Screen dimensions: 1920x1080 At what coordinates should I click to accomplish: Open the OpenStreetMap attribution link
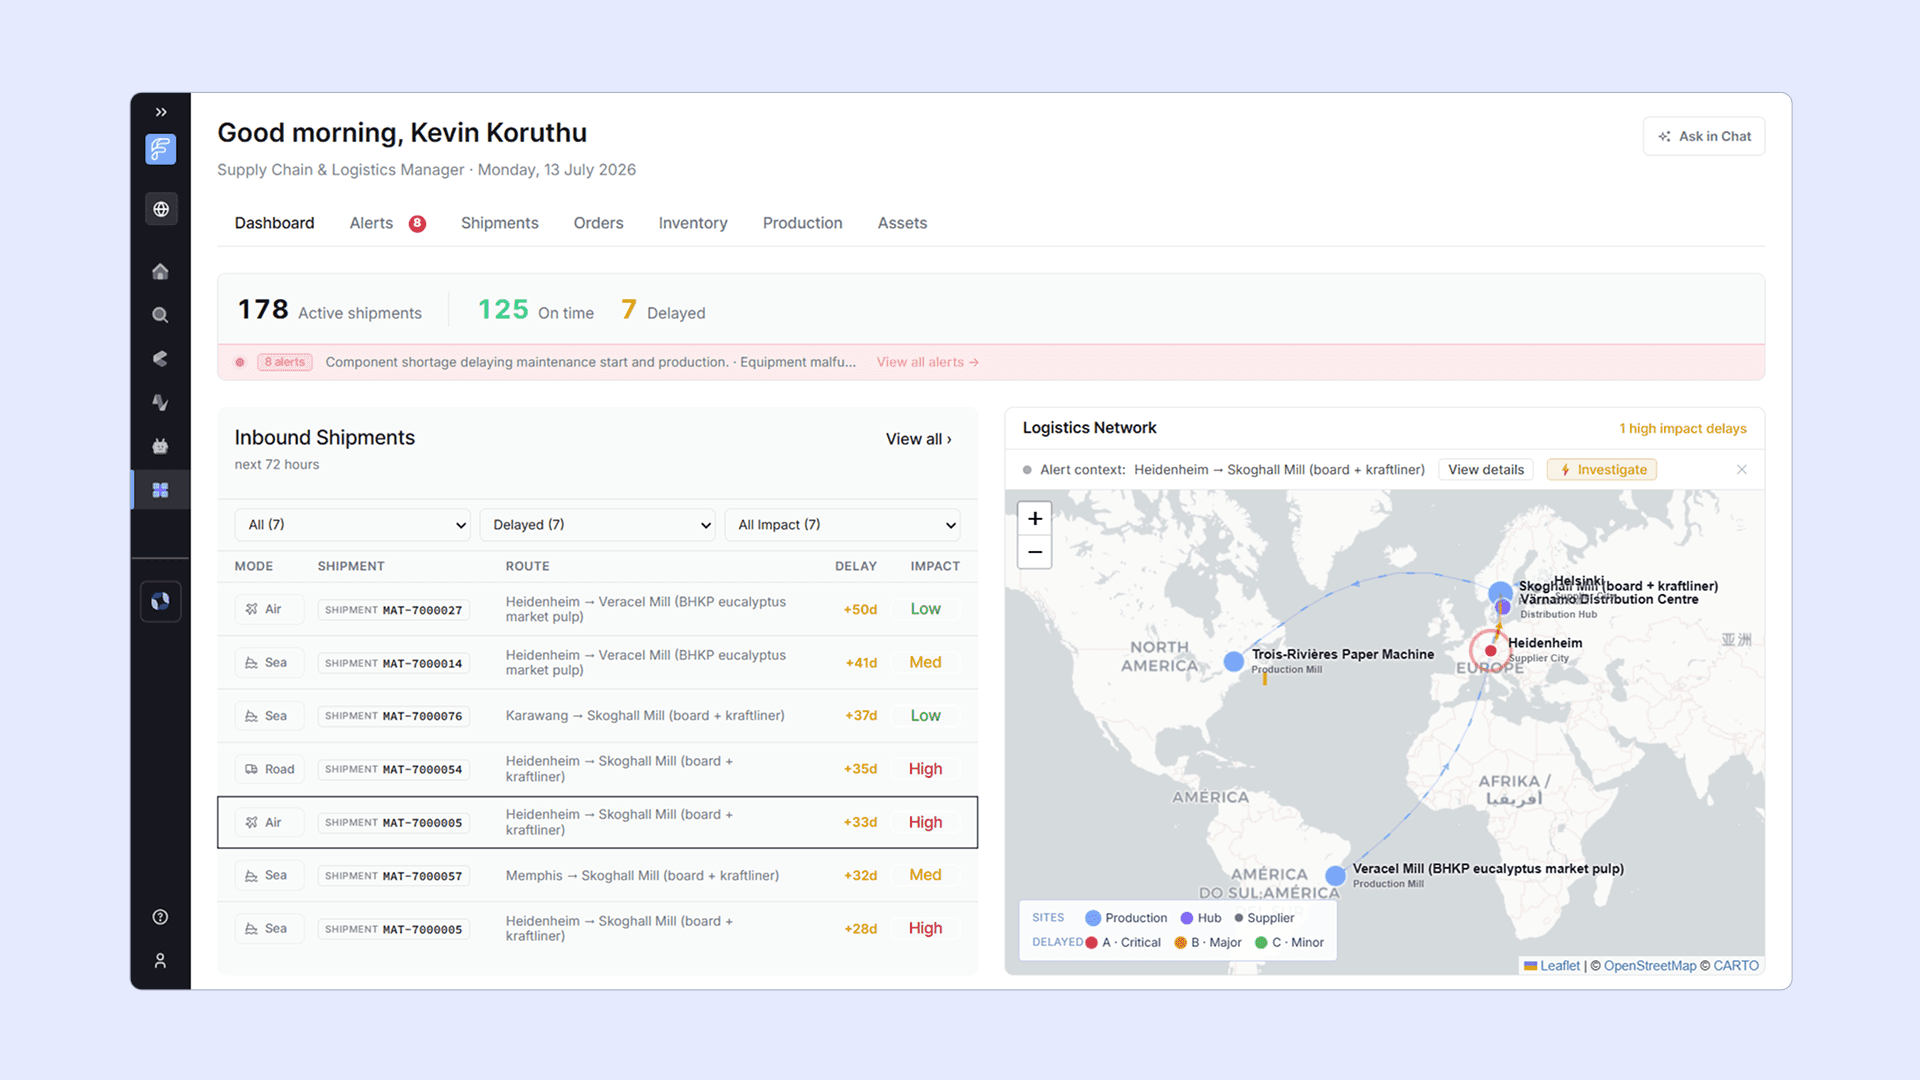pyautogui.click(x=1650, y=966)
